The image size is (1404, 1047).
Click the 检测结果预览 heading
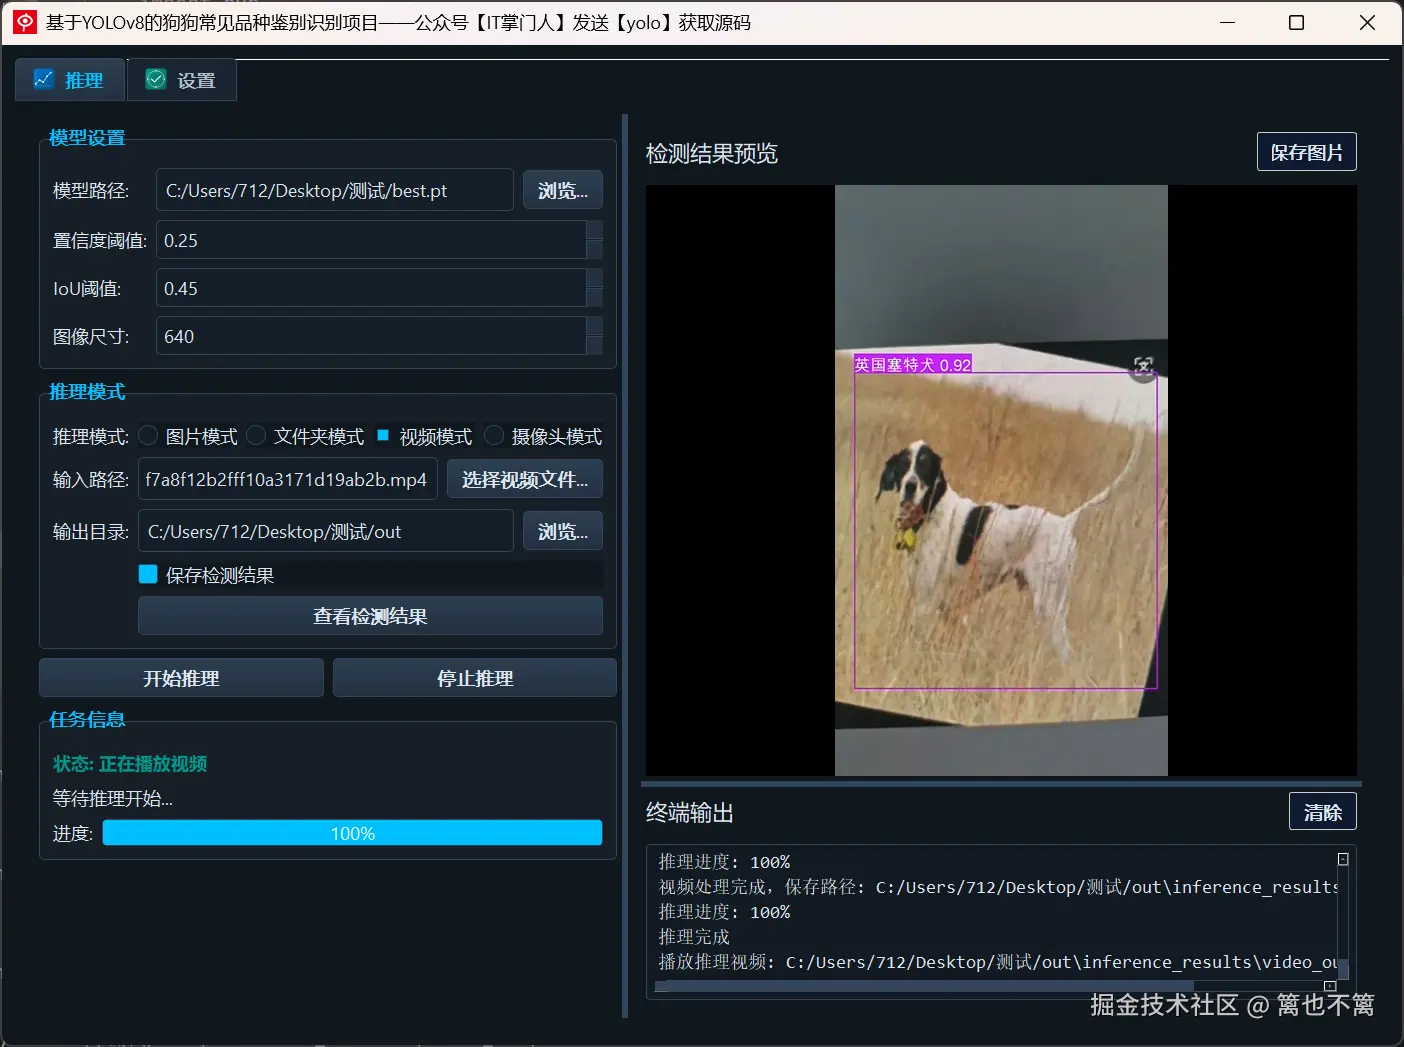tap(712, 153)
